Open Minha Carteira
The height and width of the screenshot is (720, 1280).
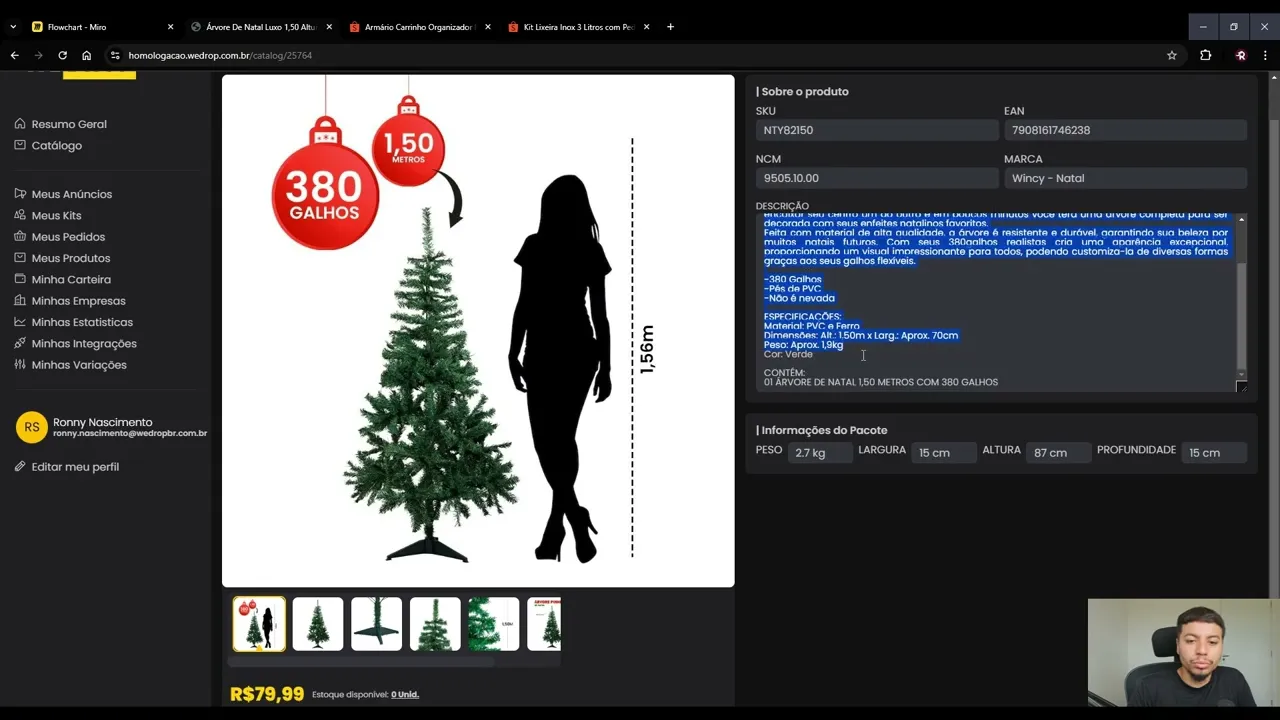[71, 280]
